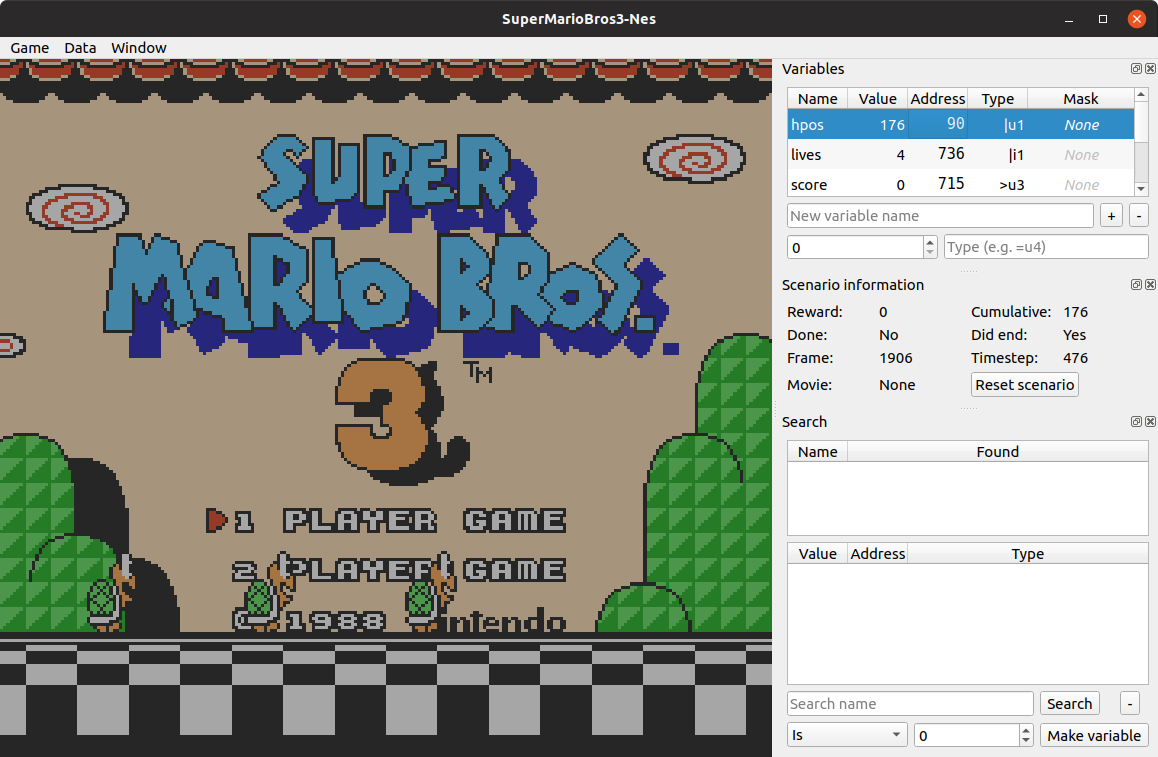Screen dimensions: 1158x757
Task: Click the hpos type cell |u1
Action: click(998, 124)
